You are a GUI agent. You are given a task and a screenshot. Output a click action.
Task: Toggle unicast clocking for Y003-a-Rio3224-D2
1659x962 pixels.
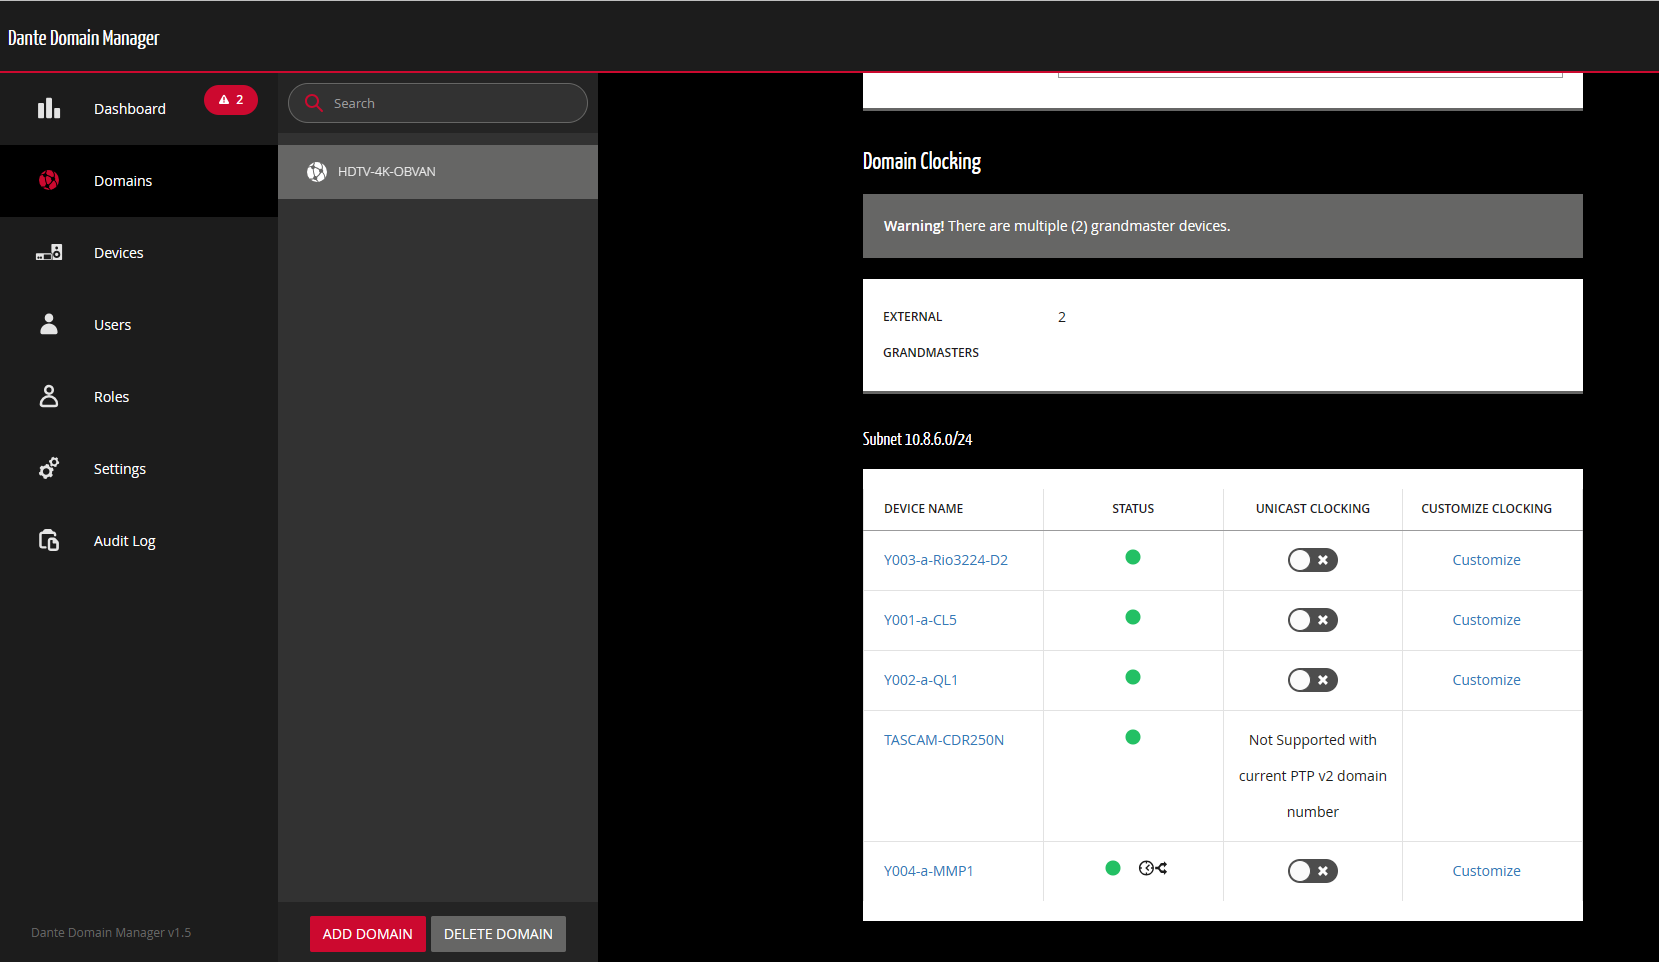pos(1312,560)
